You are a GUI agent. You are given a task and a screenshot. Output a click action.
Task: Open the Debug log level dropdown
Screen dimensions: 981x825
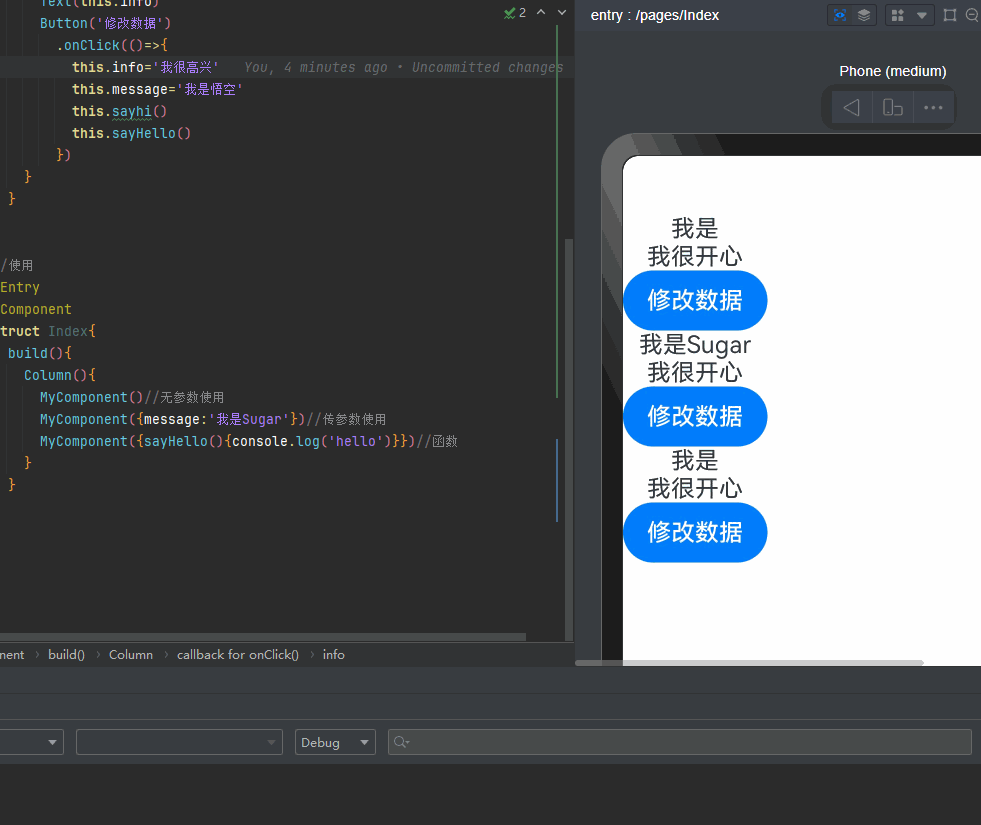335,742
